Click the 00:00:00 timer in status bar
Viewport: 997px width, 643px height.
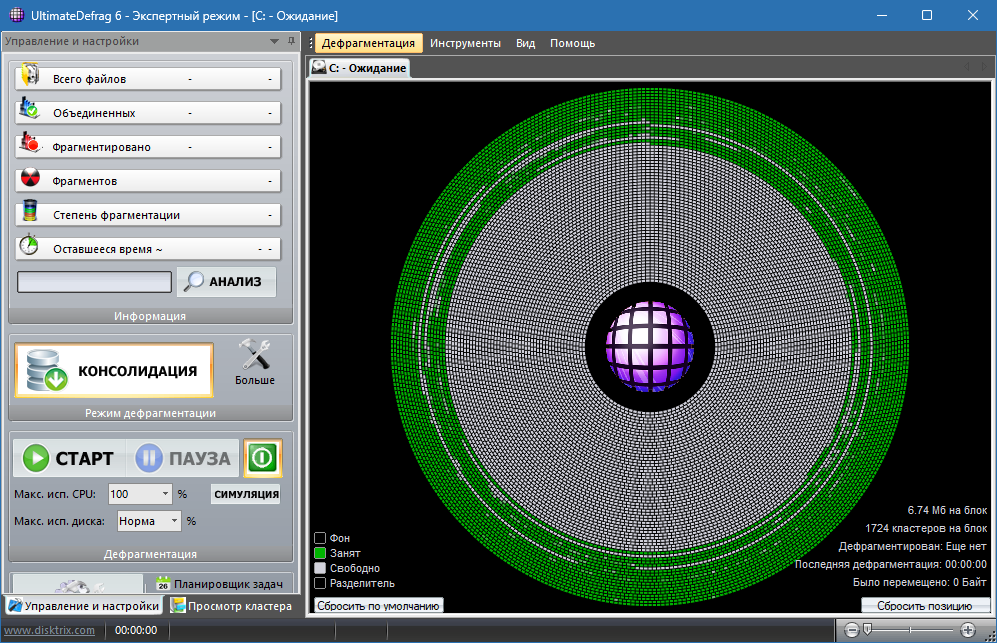[136, 630]
